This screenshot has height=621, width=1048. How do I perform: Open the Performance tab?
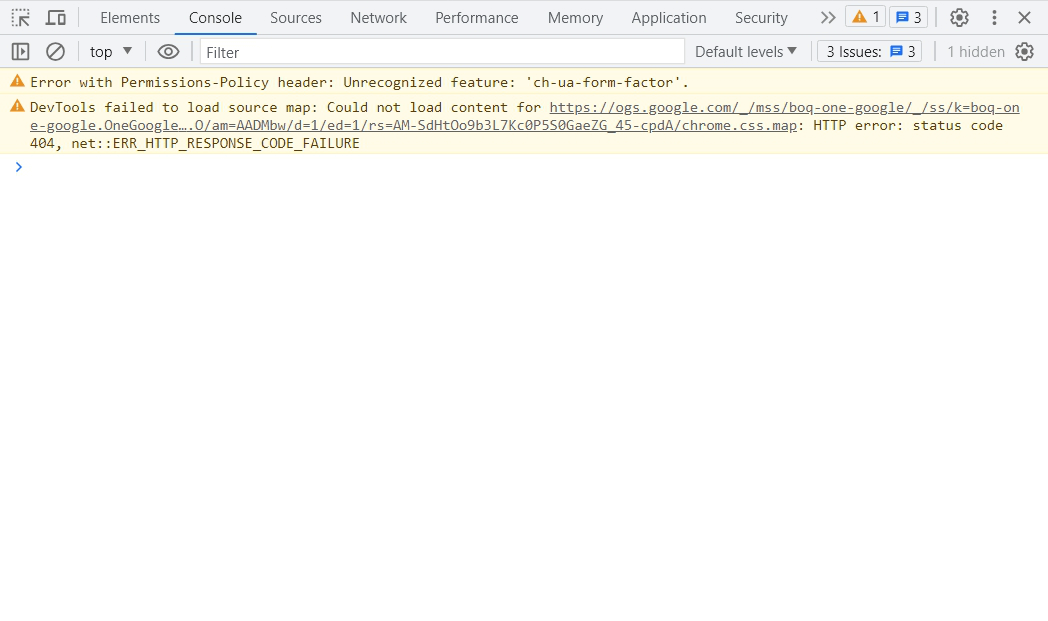(477, 18)
